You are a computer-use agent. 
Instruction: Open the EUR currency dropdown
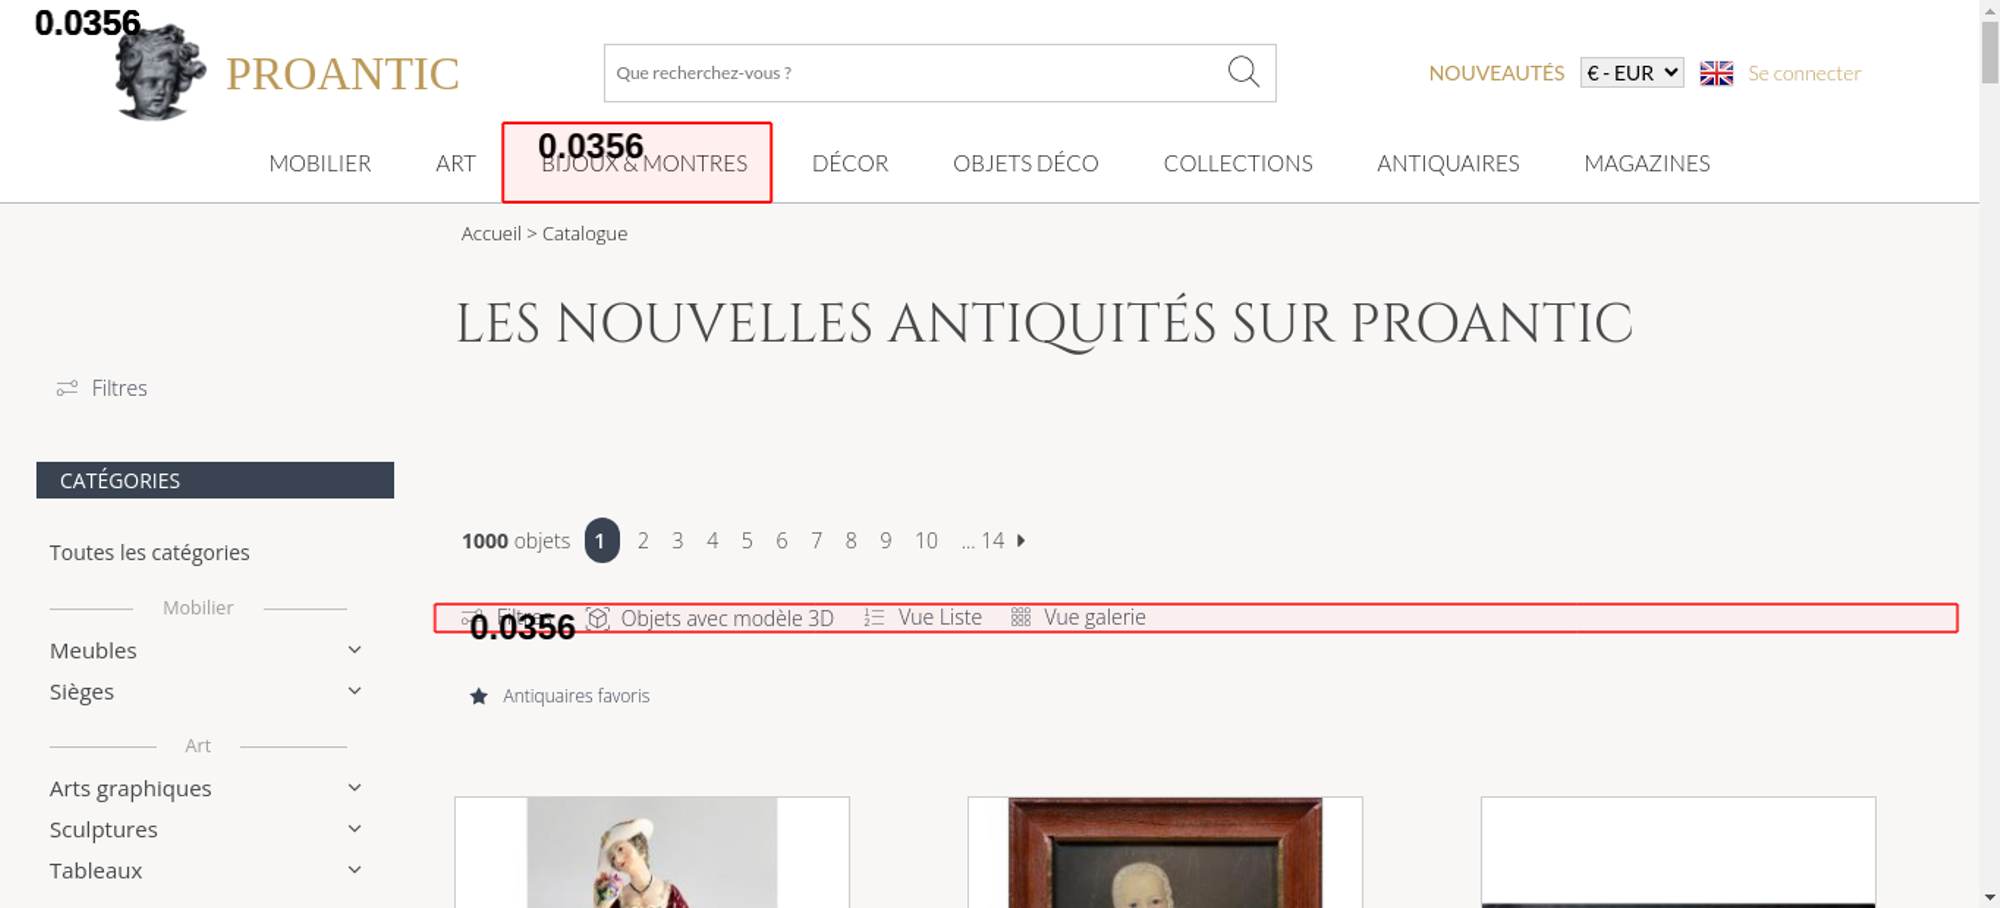tap(1631, 73)
